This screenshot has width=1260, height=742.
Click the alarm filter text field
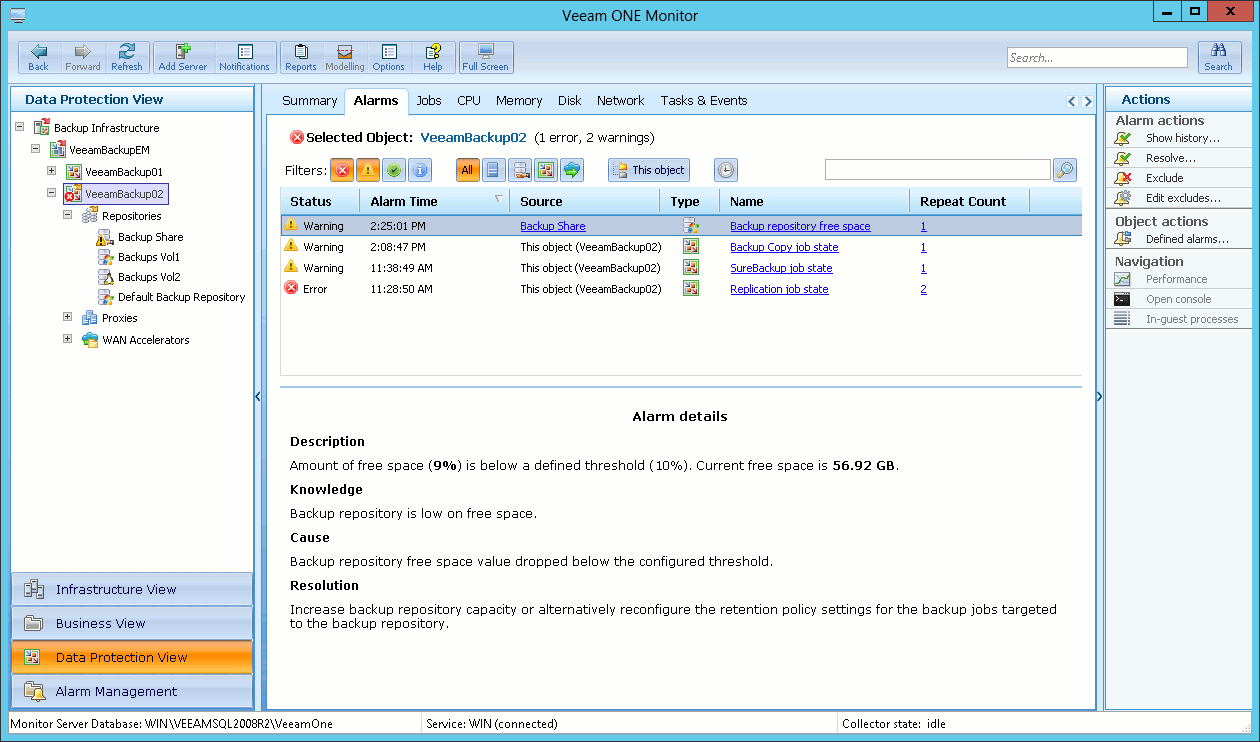tap(938, 170)
